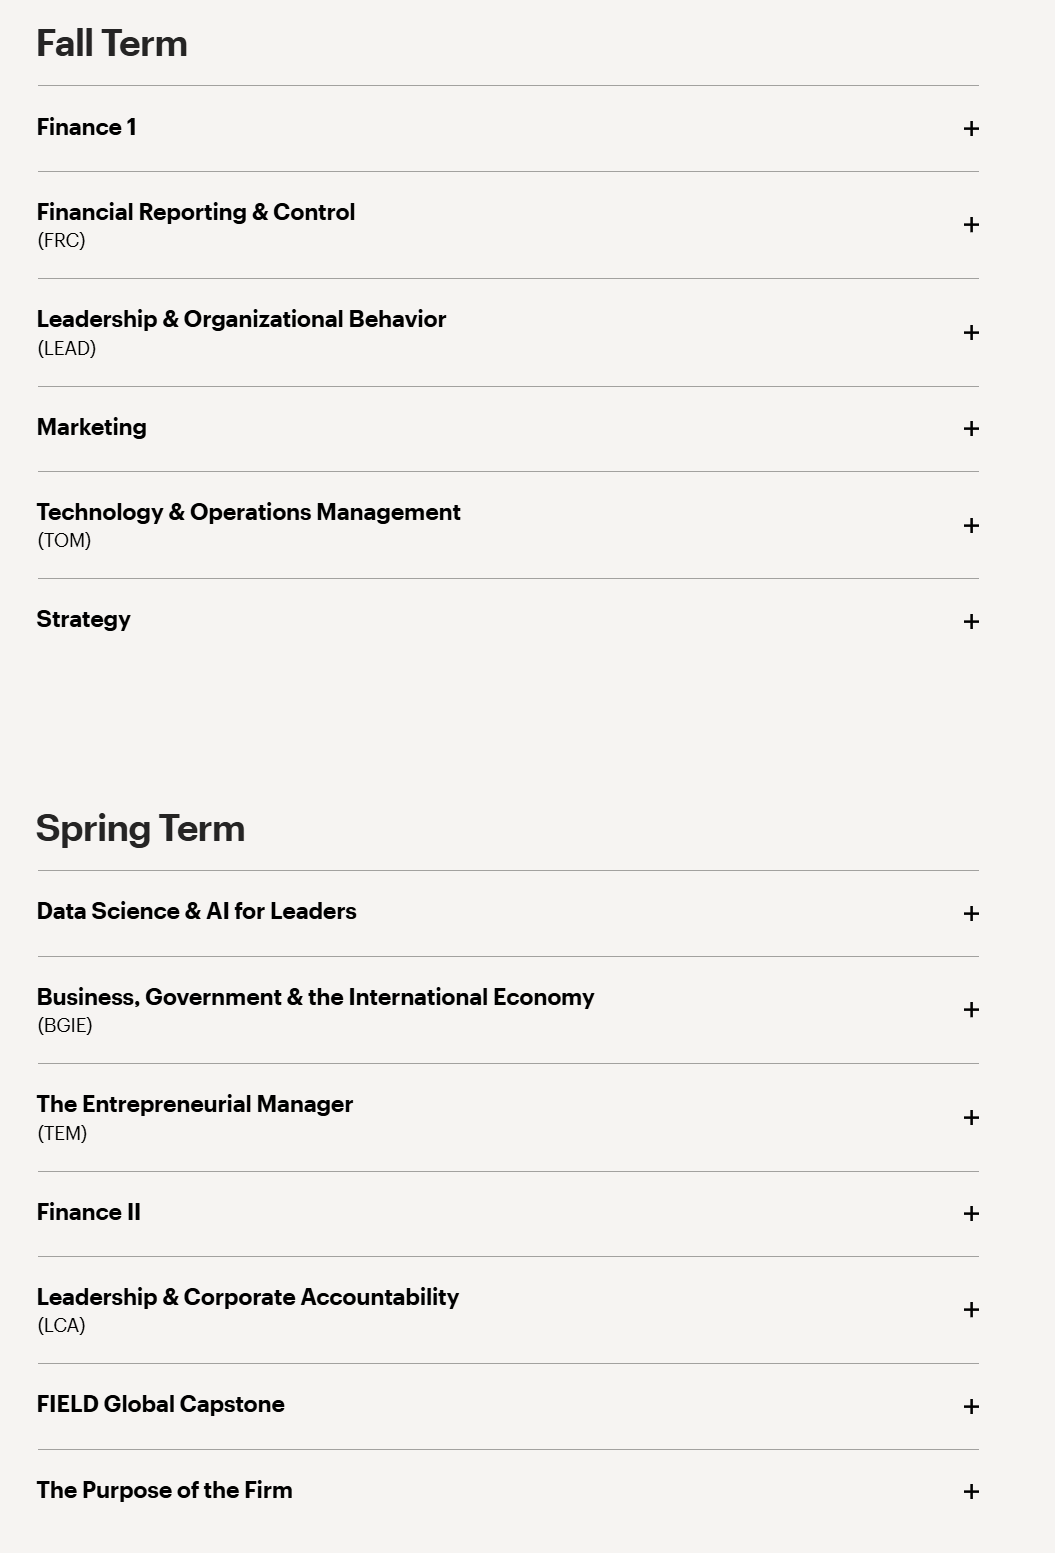Click the Finance 1 course title
This screenshot has height=1553, width=1055.
87,127
